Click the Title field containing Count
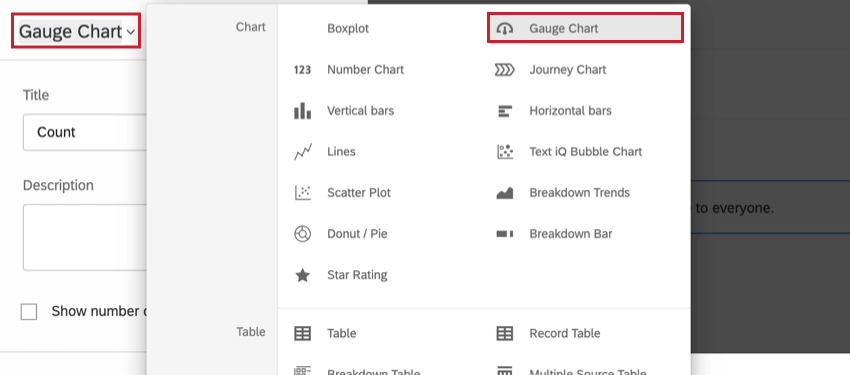This screenshot has height=375, width=850. point(85,132)
